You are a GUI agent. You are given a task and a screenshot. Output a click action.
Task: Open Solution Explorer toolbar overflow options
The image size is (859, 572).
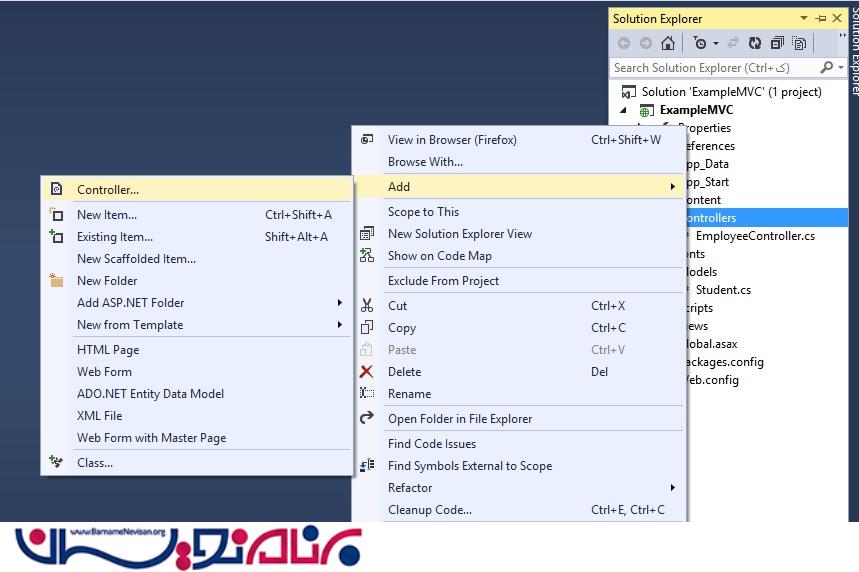[843, 36]
